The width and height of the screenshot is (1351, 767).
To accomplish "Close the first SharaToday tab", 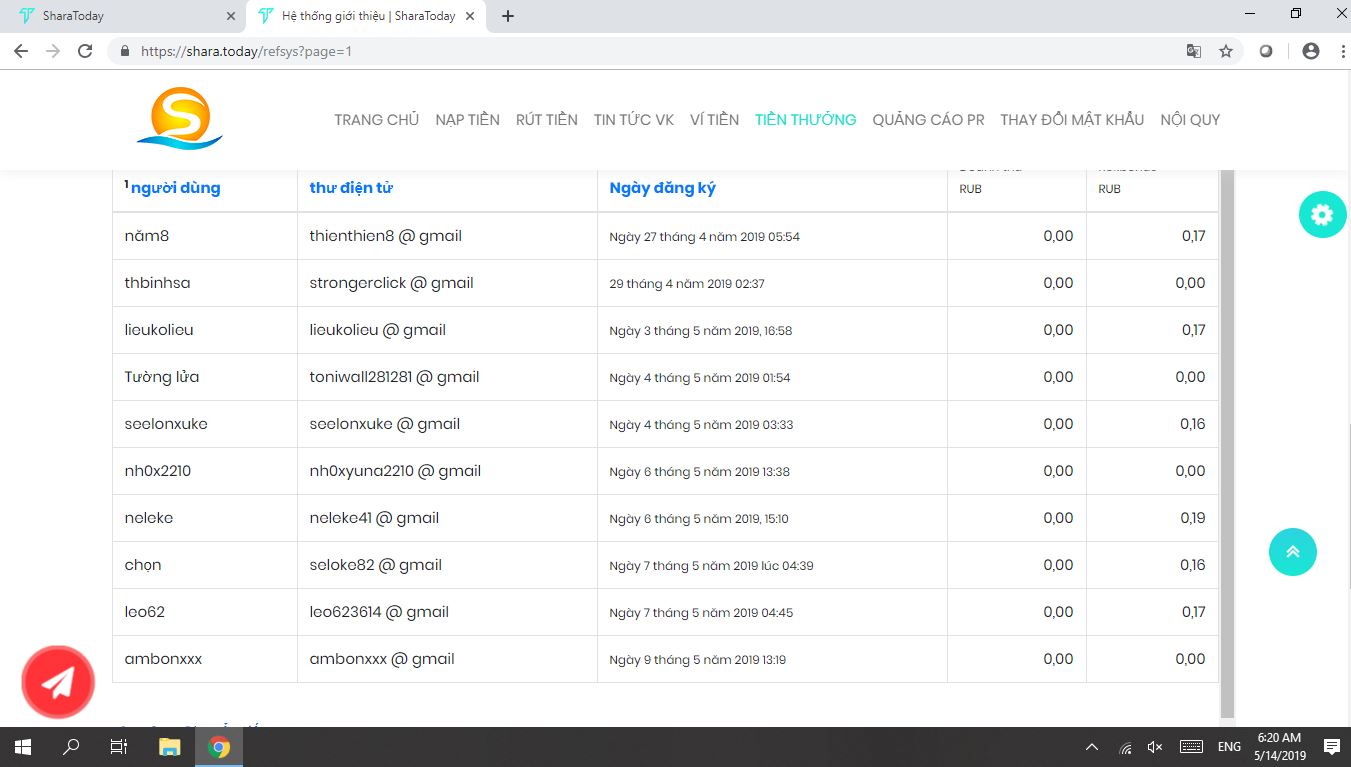I will coord(231,16).
